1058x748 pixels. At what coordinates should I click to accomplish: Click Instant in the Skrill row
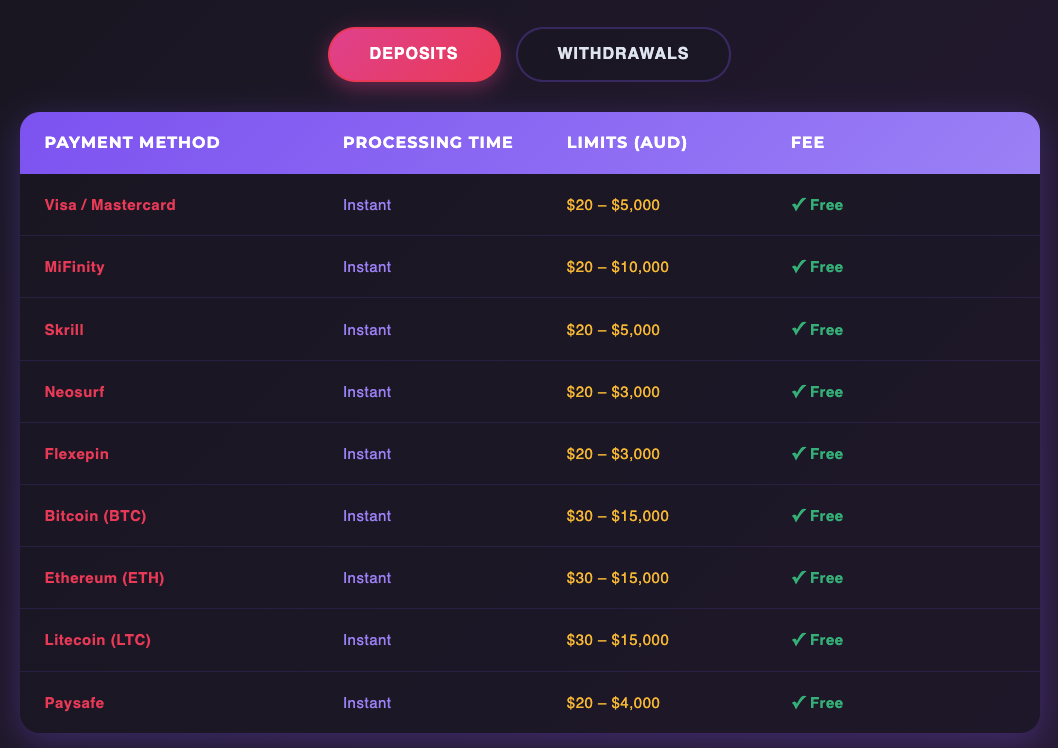coord(367,330)
